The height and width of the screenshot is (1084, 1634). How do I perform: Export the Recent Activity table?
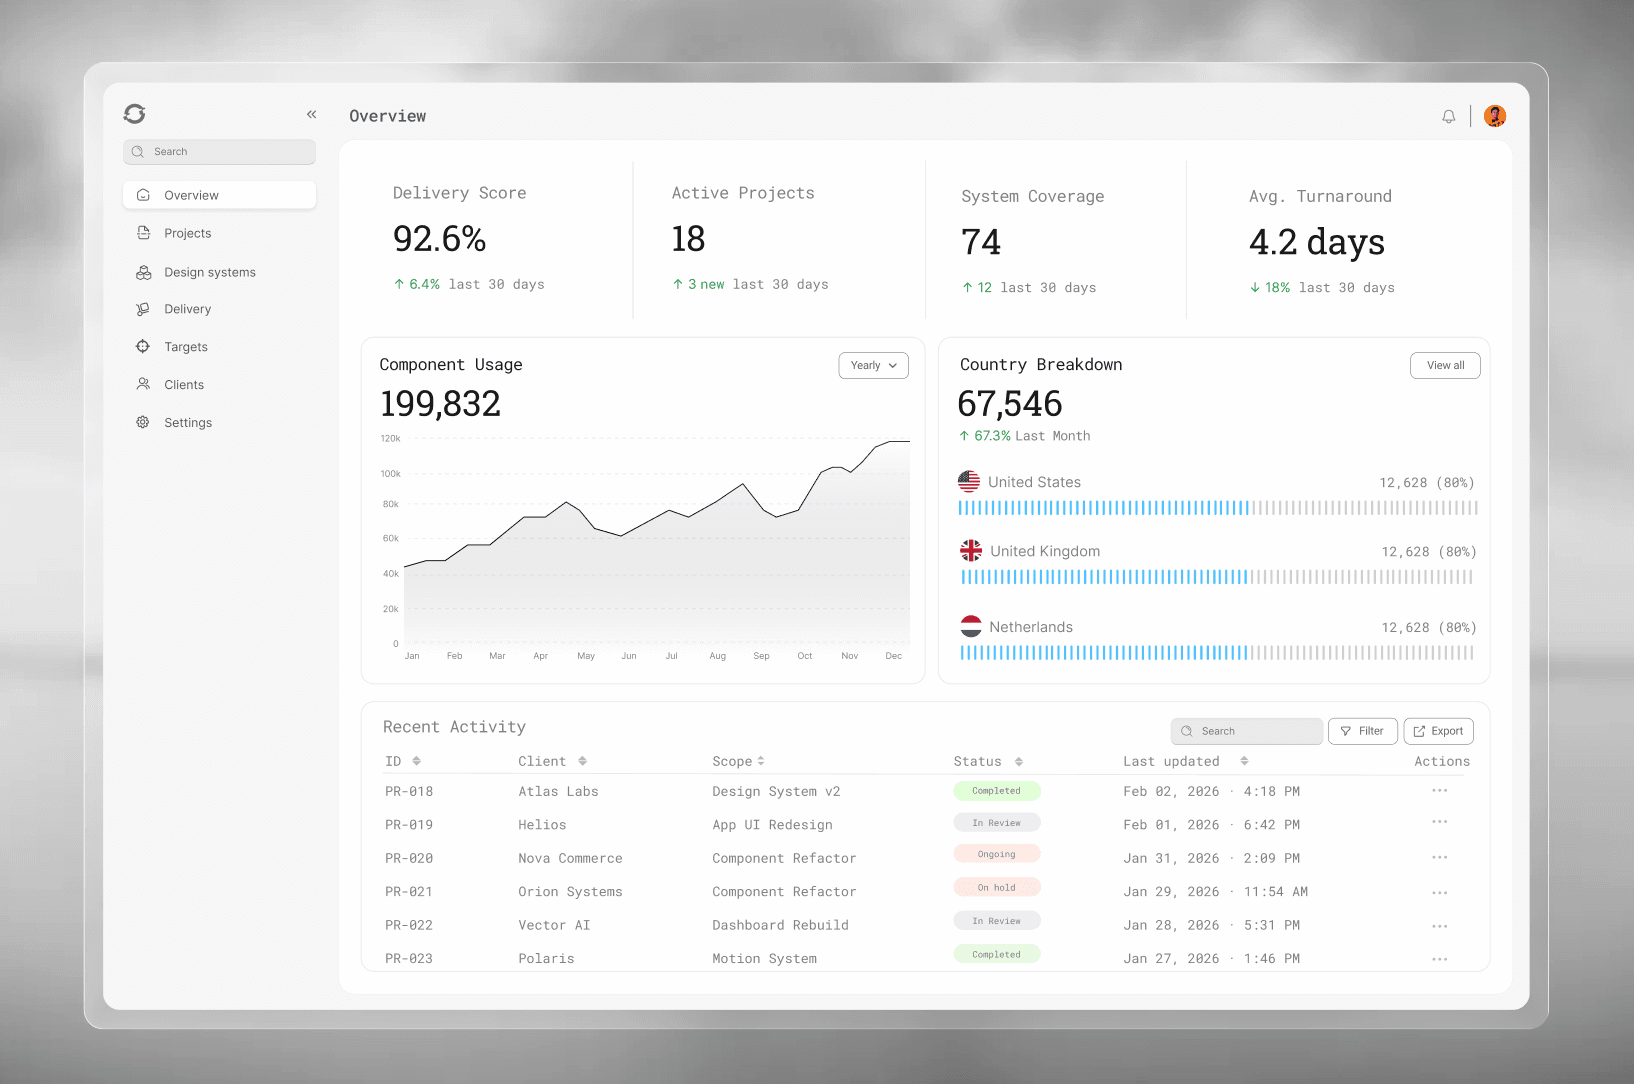(1438, 731)
